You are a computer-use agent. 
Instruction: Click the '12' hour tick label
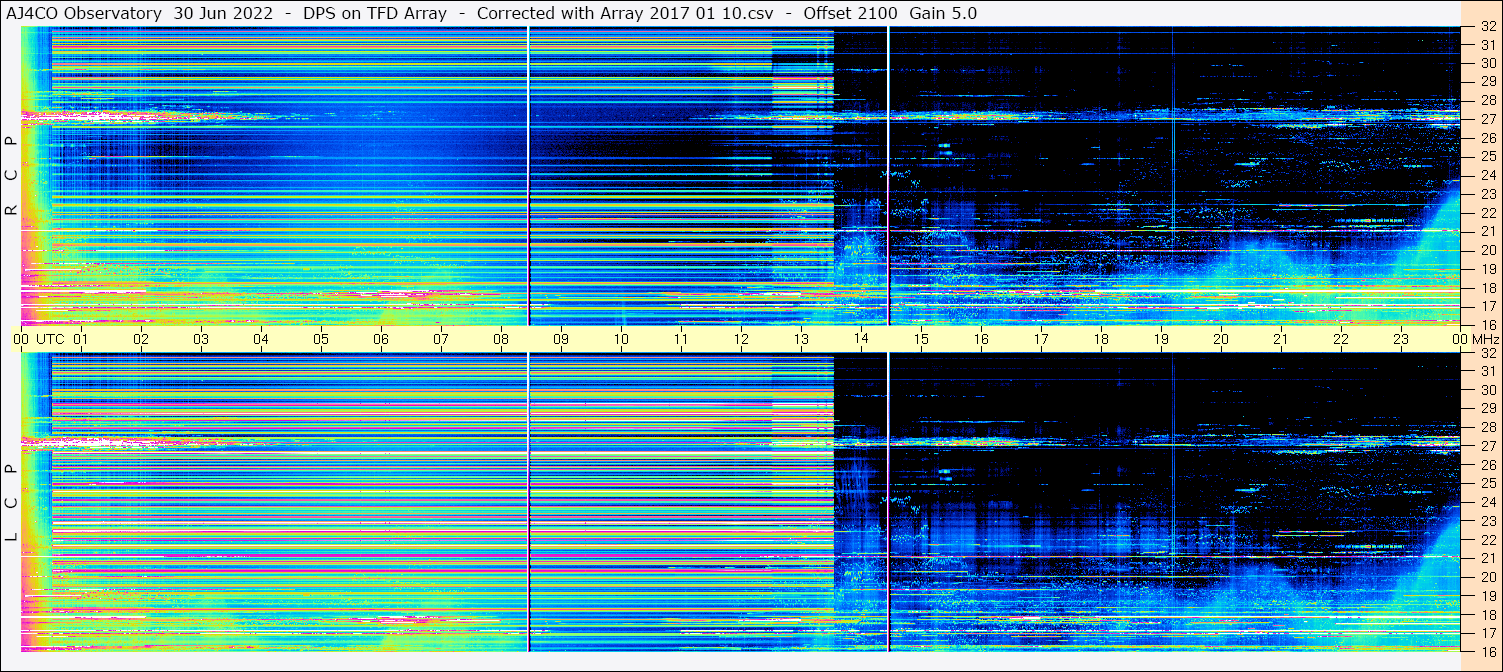(x=741, y=339)
